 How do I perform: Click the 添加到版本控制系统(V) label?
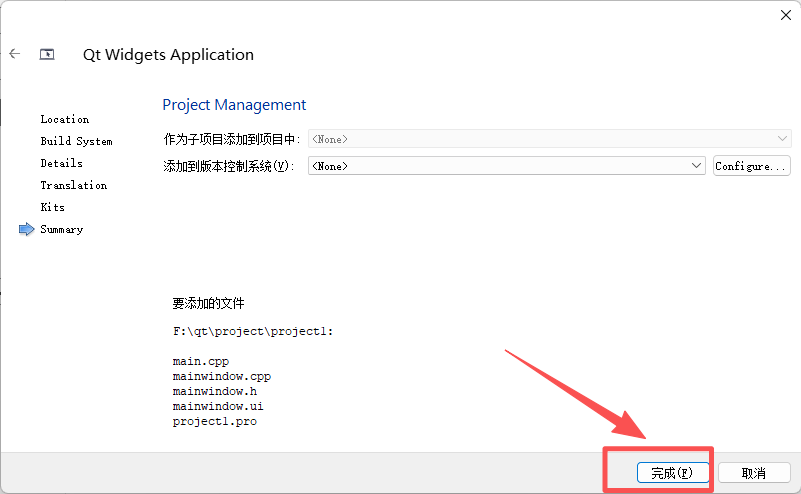pyautogui.click(x=229, y=166)
